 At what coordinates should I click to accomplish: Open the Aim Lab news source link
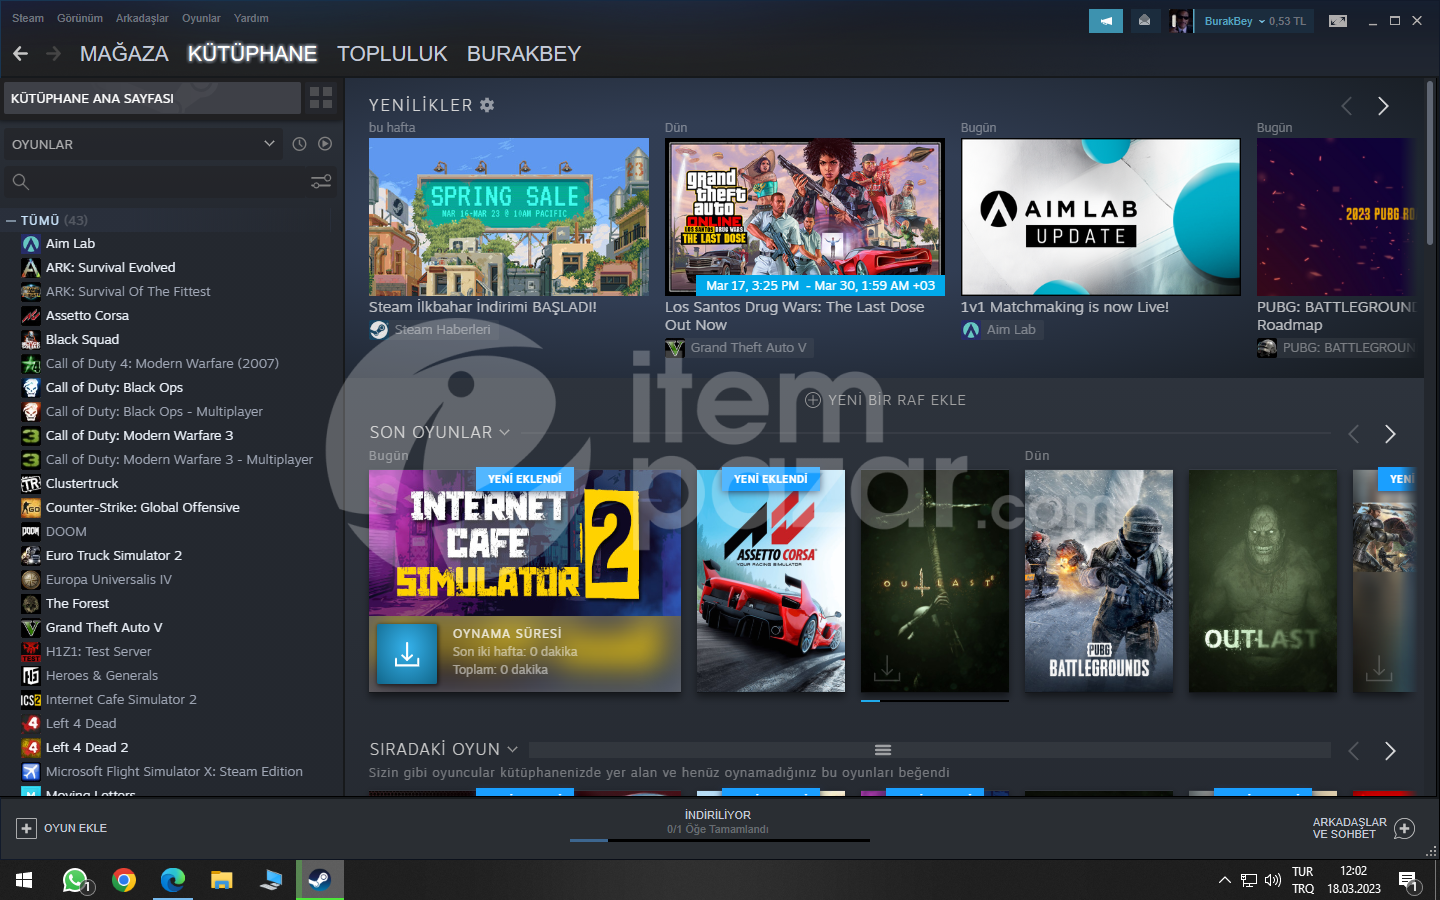point(1011,329)
